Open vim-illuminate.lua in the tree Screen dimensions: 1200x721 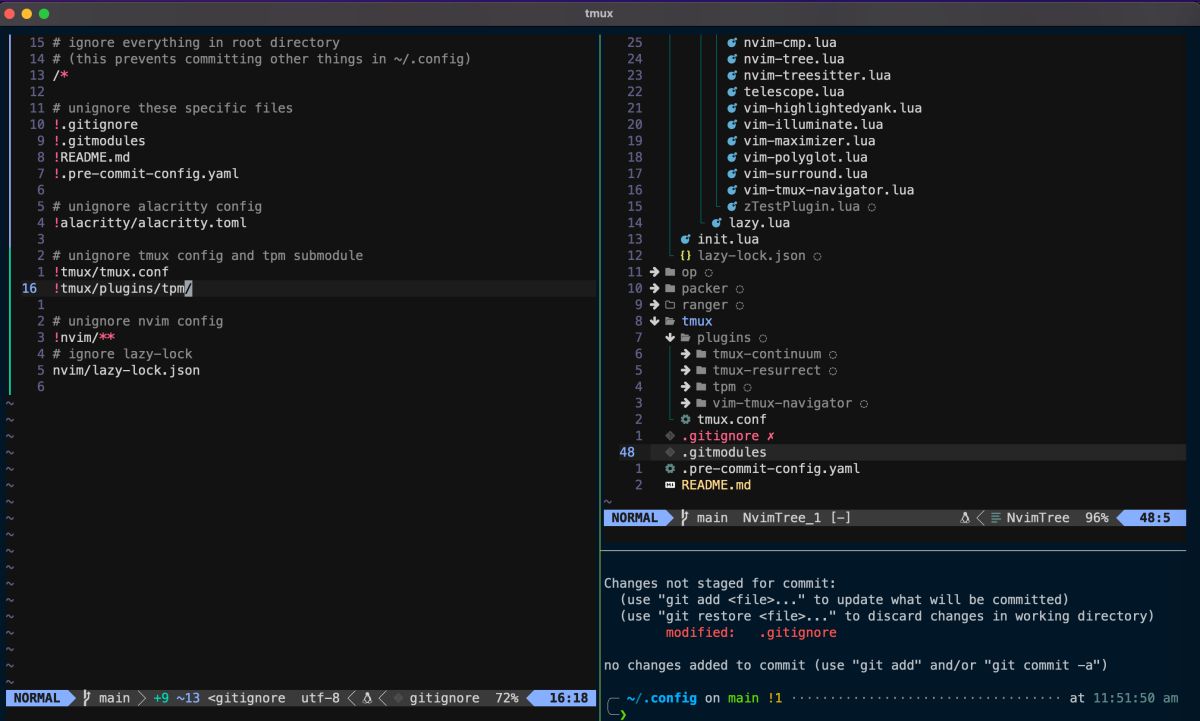tap(813, 125)
